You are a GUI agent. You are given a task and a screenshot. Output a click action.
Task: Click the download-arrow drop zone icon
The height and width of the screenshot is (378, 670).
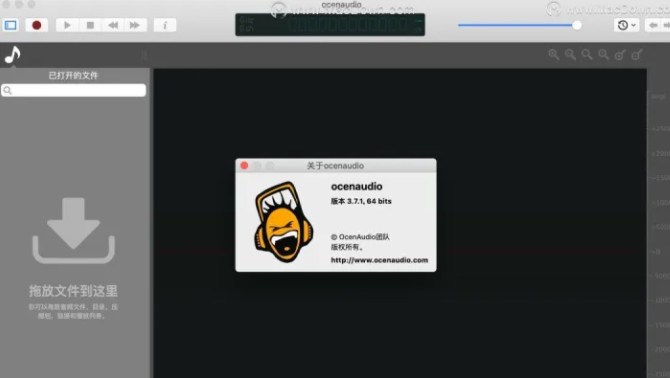(x=73, y=231)
